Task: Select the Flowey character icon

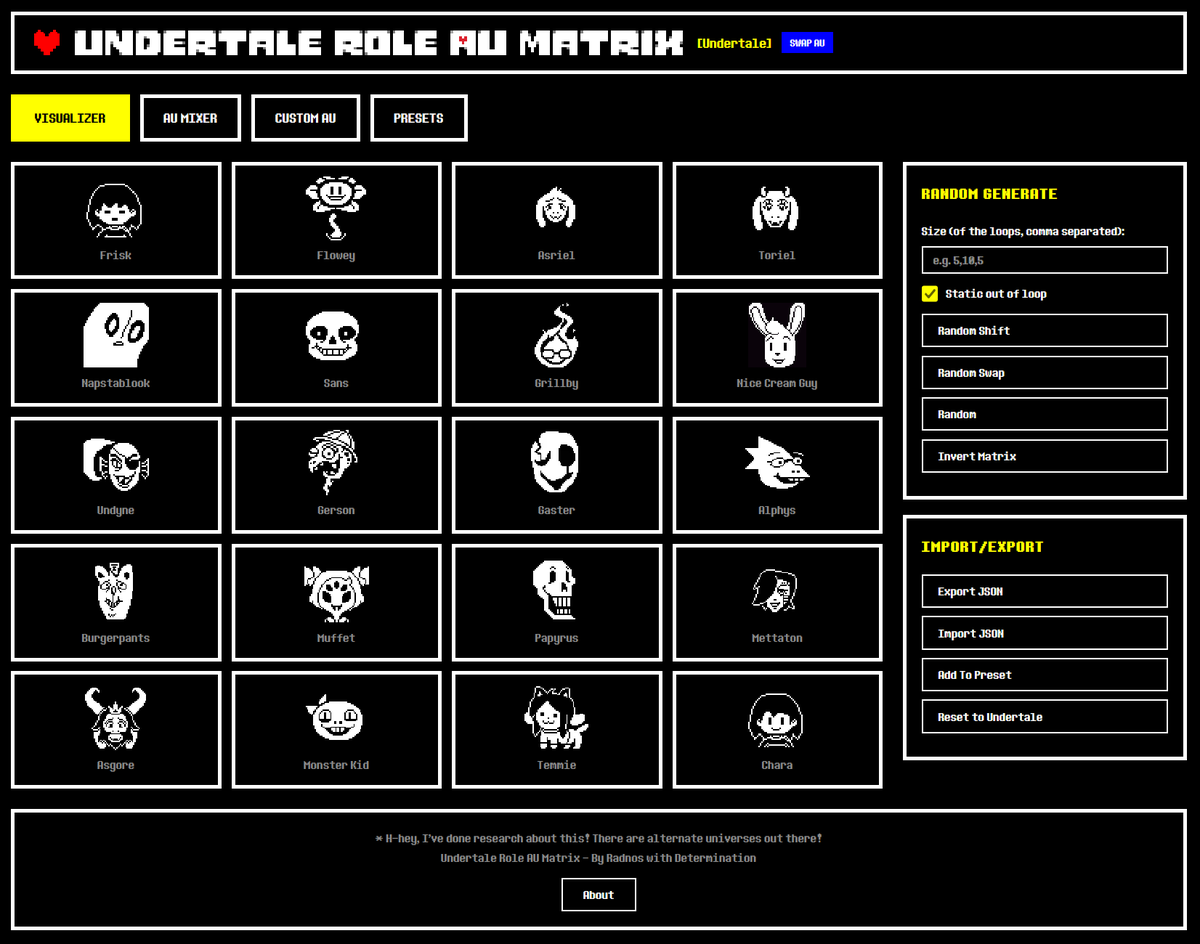Action: click(x=336, y=209)
